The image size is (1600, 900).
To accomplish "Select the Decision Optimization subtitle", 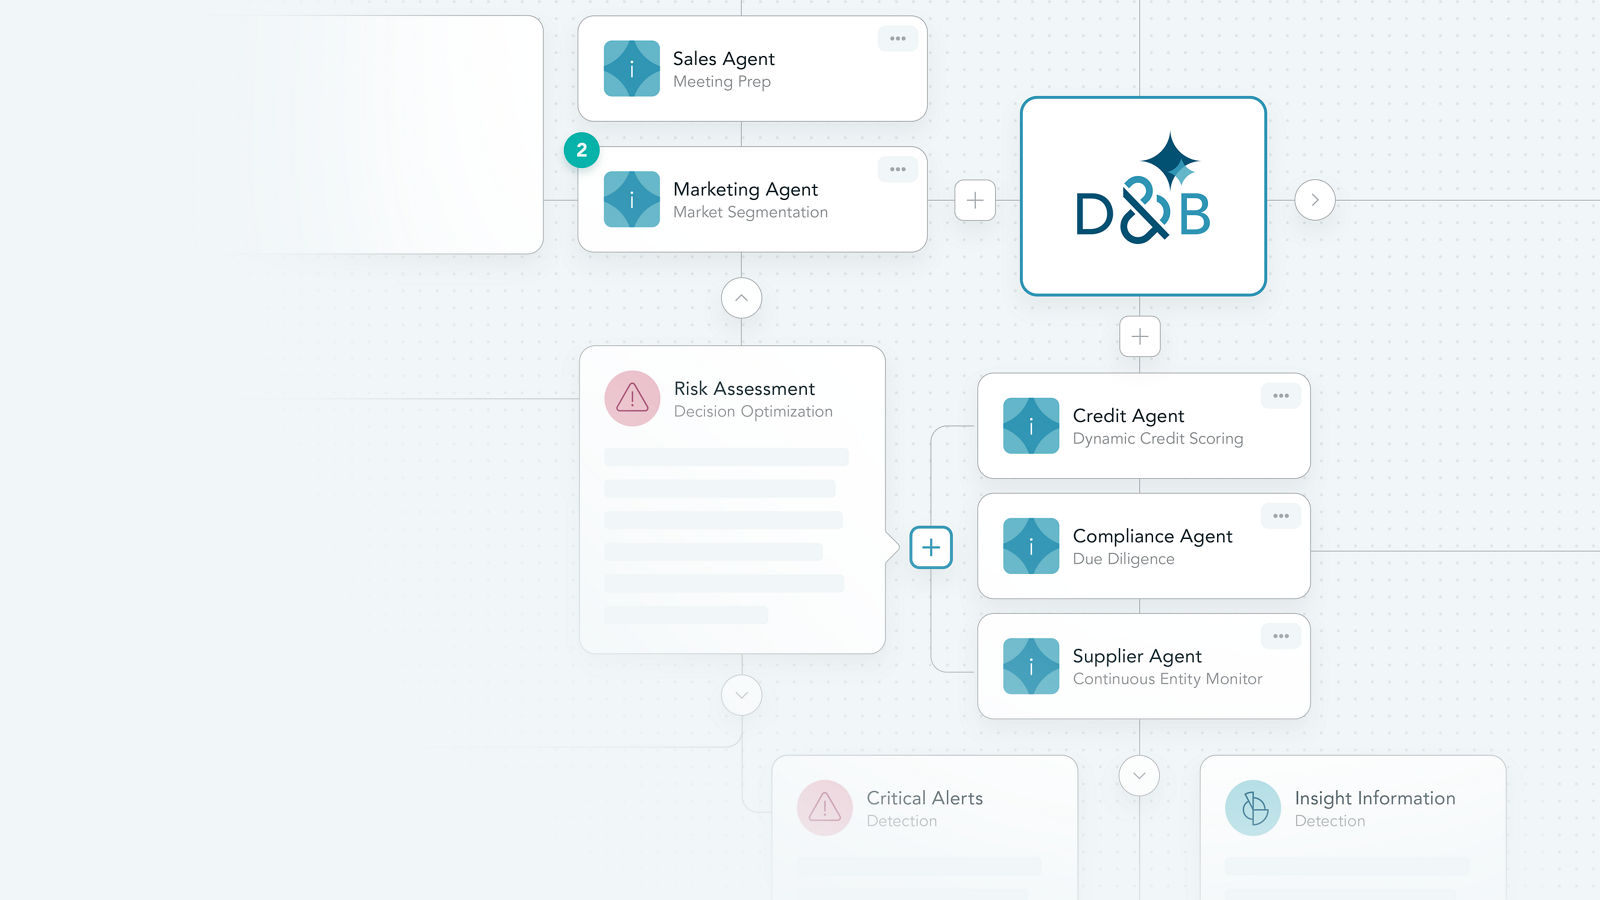I will (753, 411).
